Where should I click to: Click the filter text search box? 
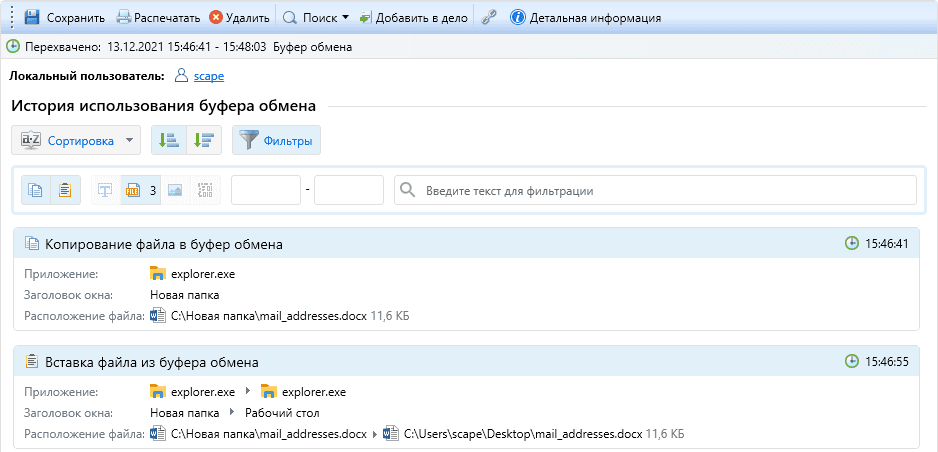click(655, 190)
